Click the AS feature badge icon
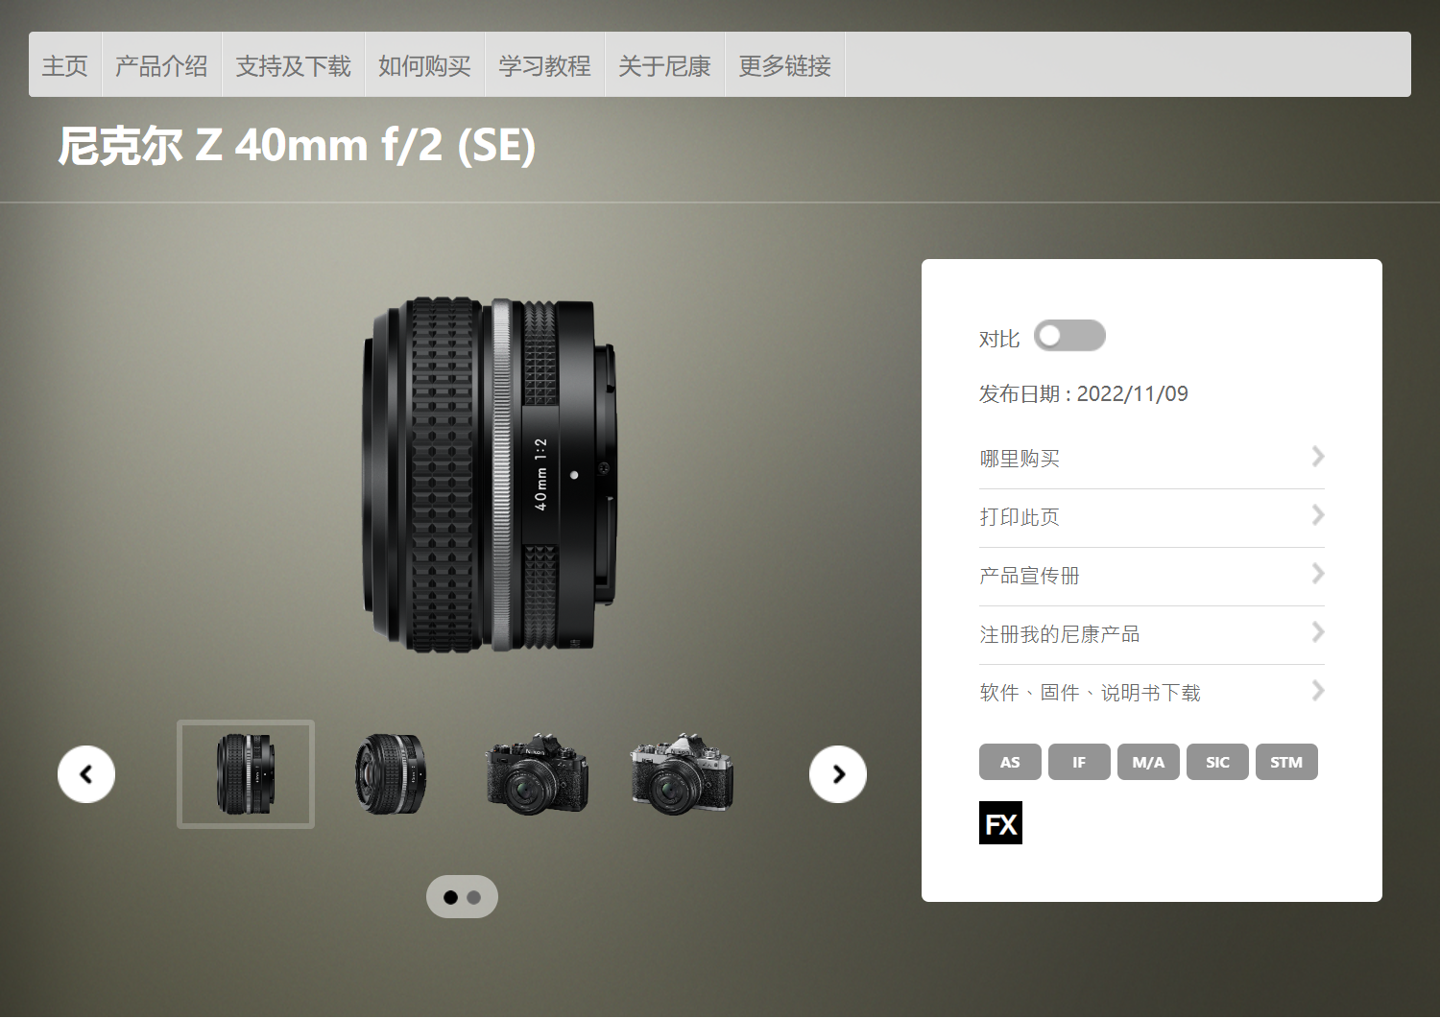The width and height of the screenshot is (1440, 1018). pyautogui.click(x=1010, y=762)
